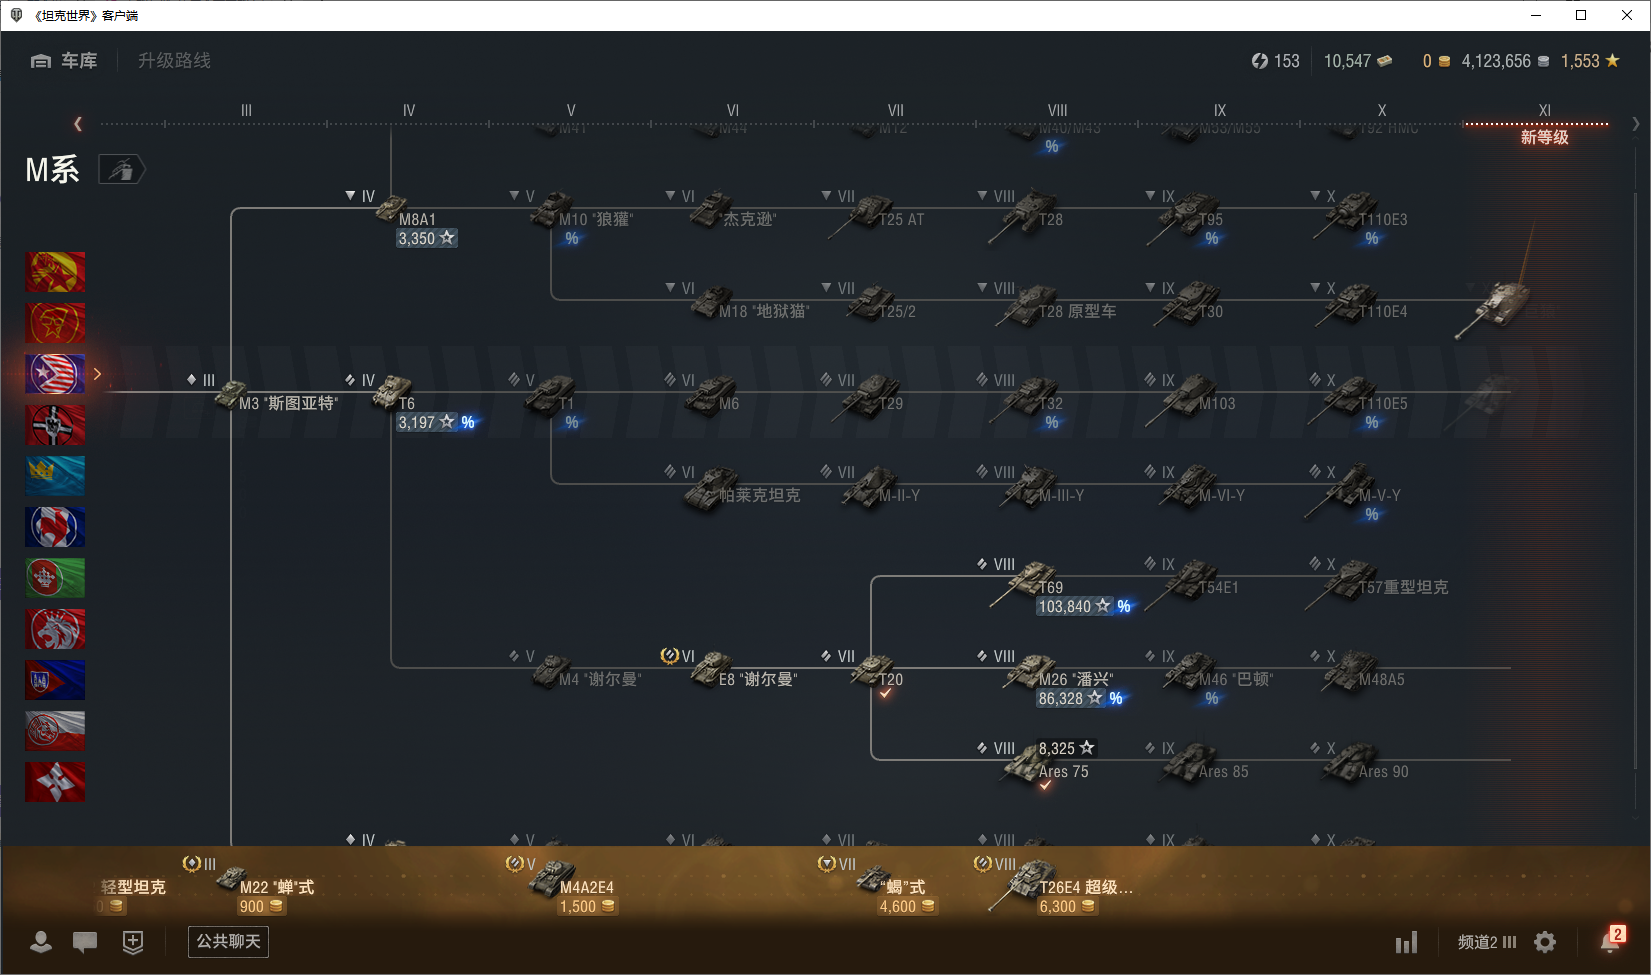Open the session statistics bar icon

pos(1407,942)
